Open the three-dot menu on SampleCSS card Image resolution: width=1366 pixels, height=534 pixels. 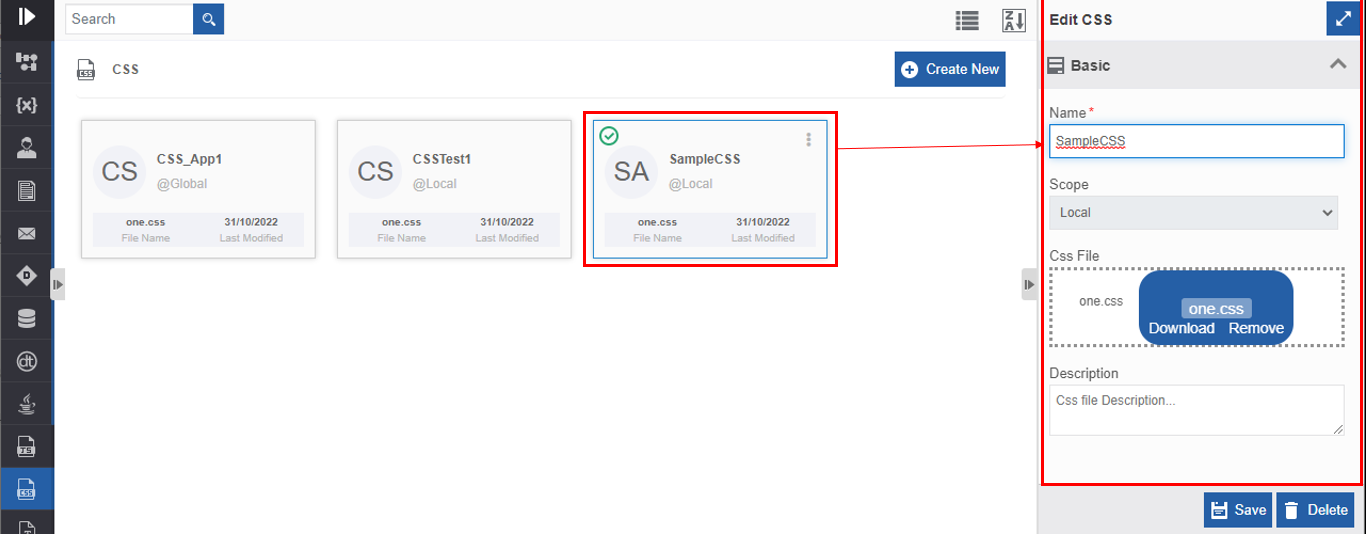pyautogui.click(x=809, y=140)
